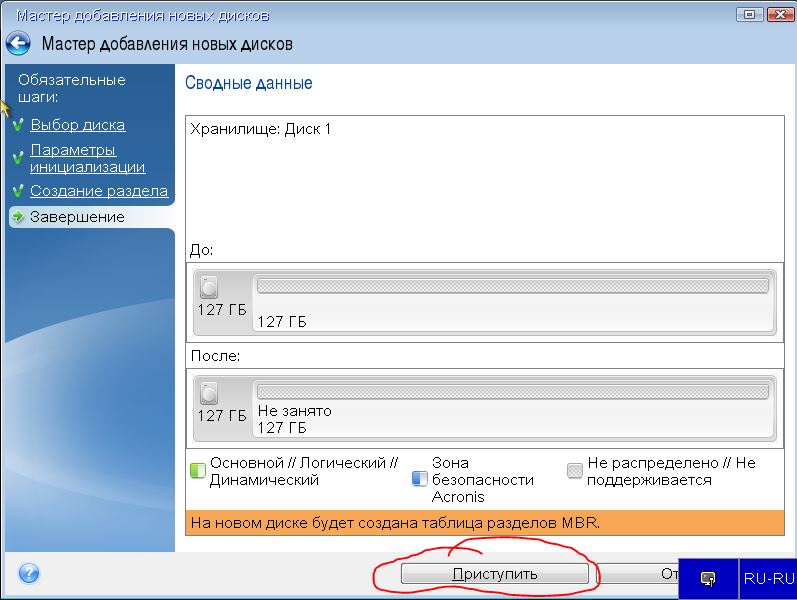The height and width of the screenshot is (600, 797).
Task: Click the checkmark beside "Параметры инициализации"
Action: [x=18, y=159]
